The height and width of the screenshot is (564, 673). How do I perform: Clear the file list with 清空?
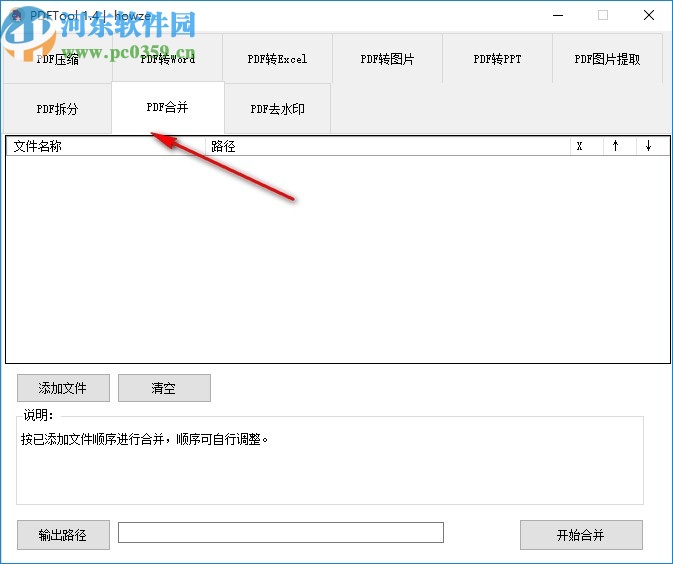coord(164,388)
